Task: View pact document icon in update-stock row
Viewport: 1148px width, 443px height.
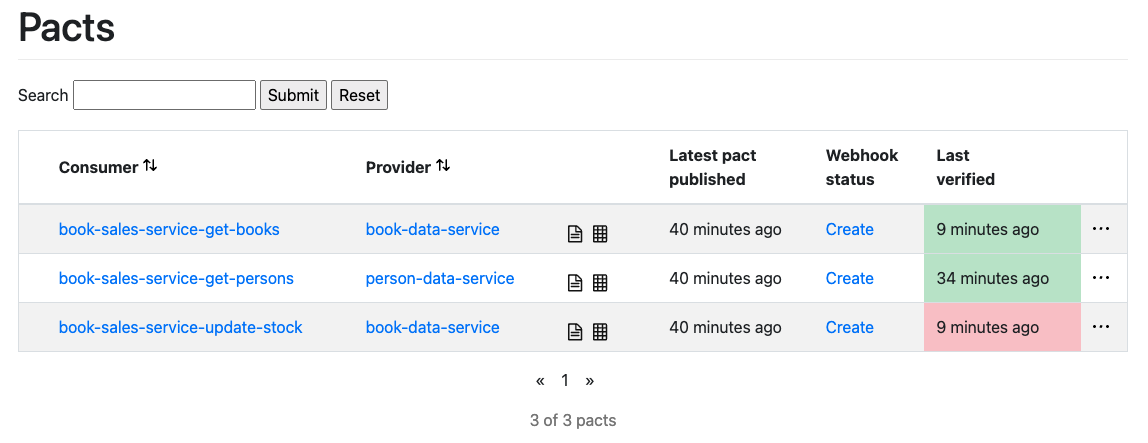Action: pyautogui.click(x=575, y=332)
